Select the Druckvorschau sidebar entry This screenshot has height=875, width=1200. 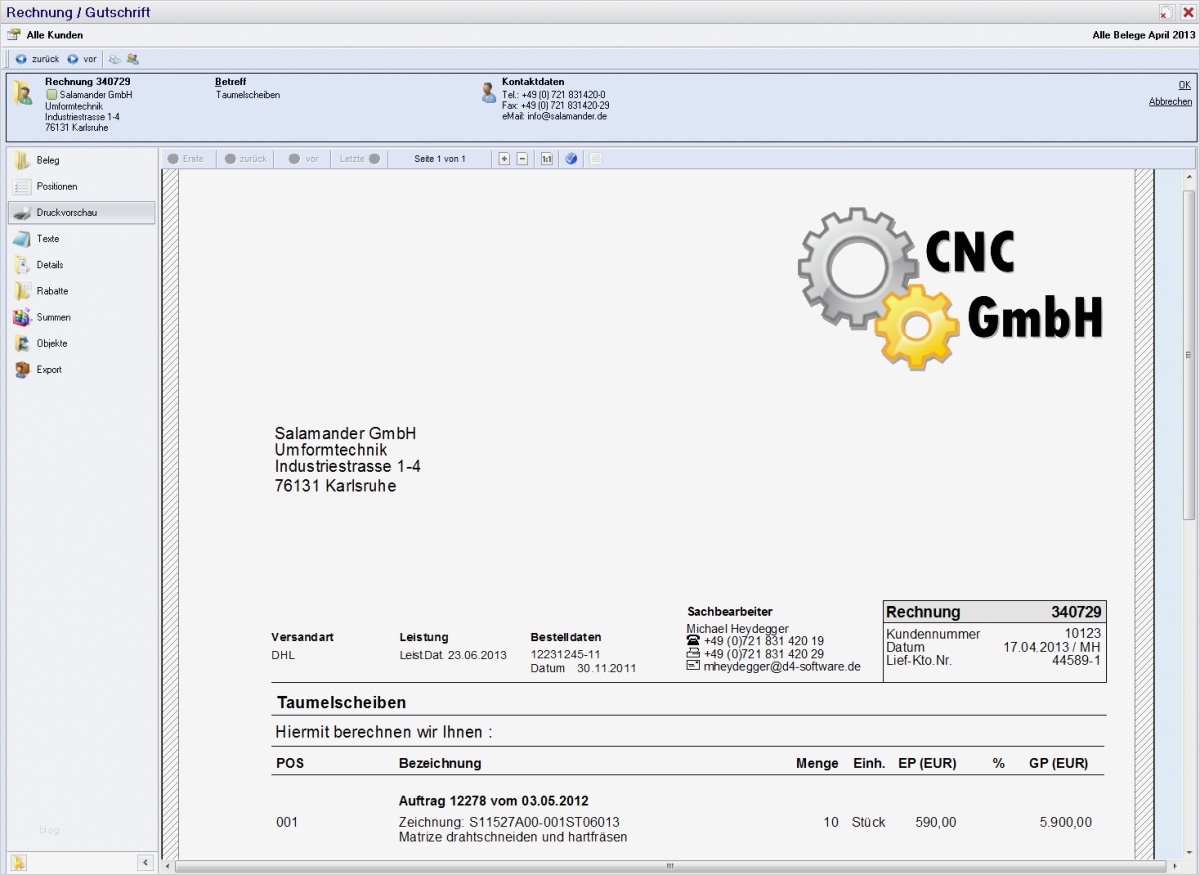tap(82, 212)
